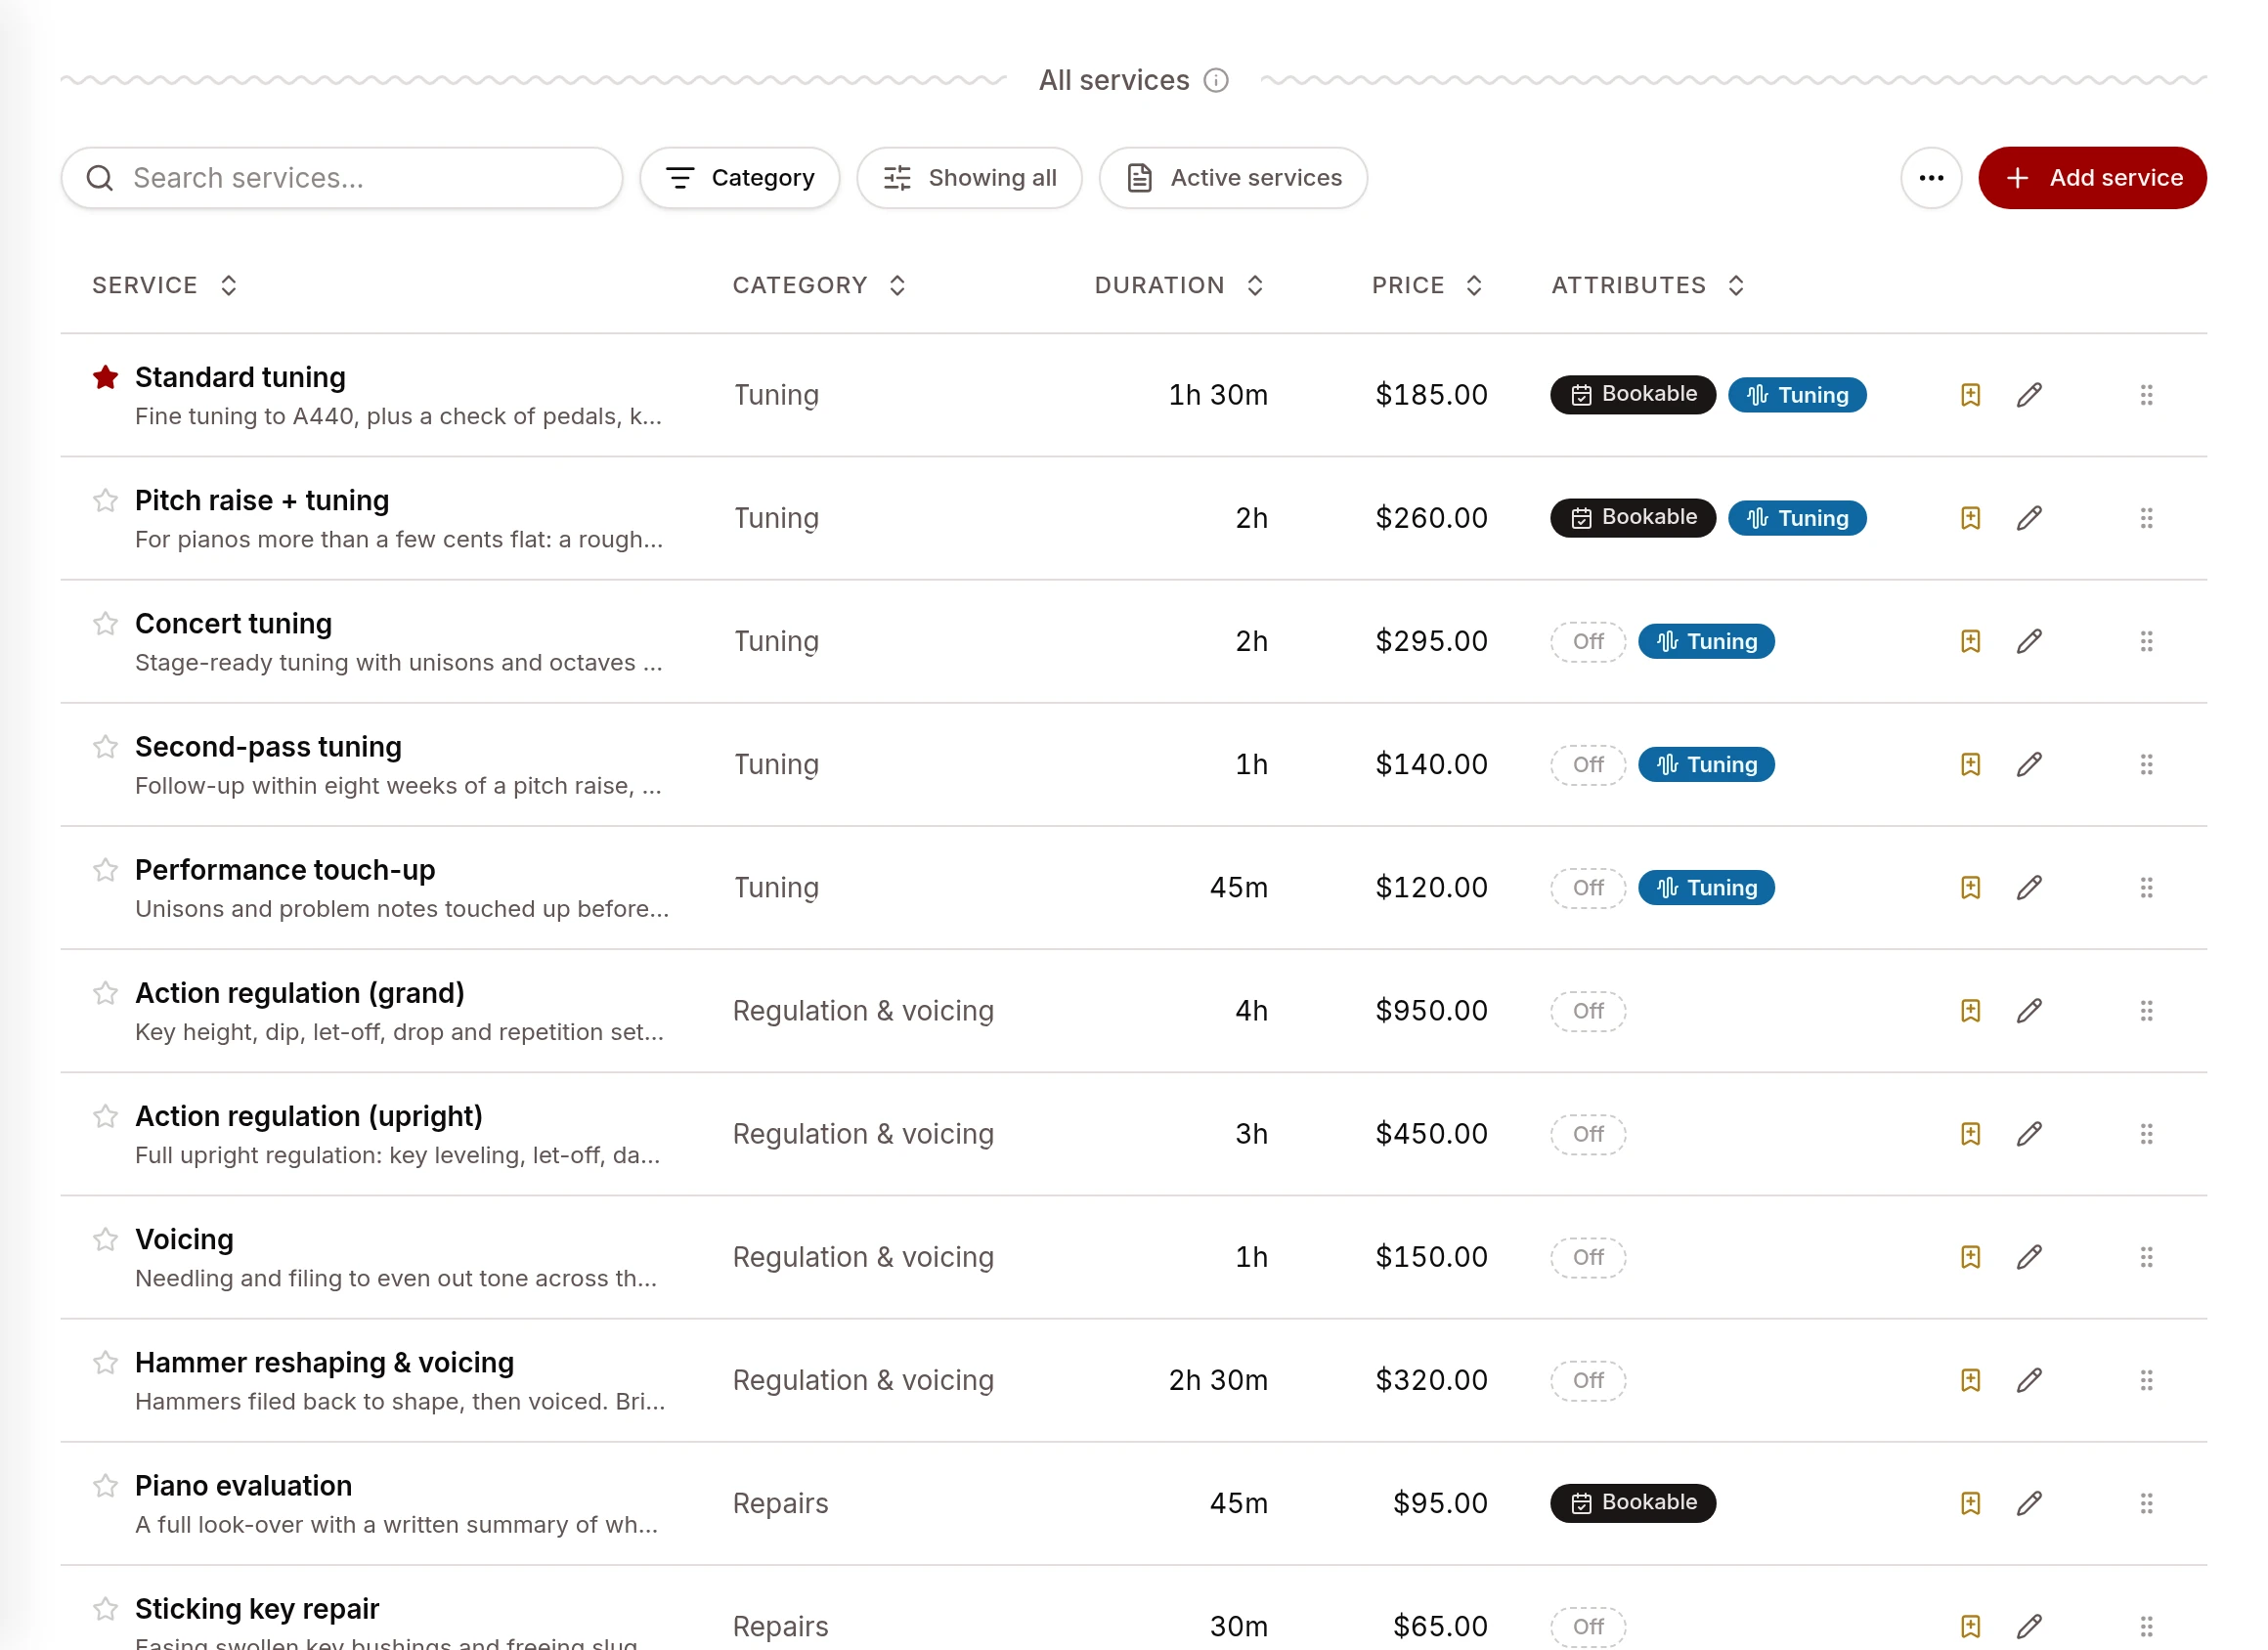Star the Pitch raise + tuning service
Screen dimensions: 2268x1650
click(x=105, y=500)
